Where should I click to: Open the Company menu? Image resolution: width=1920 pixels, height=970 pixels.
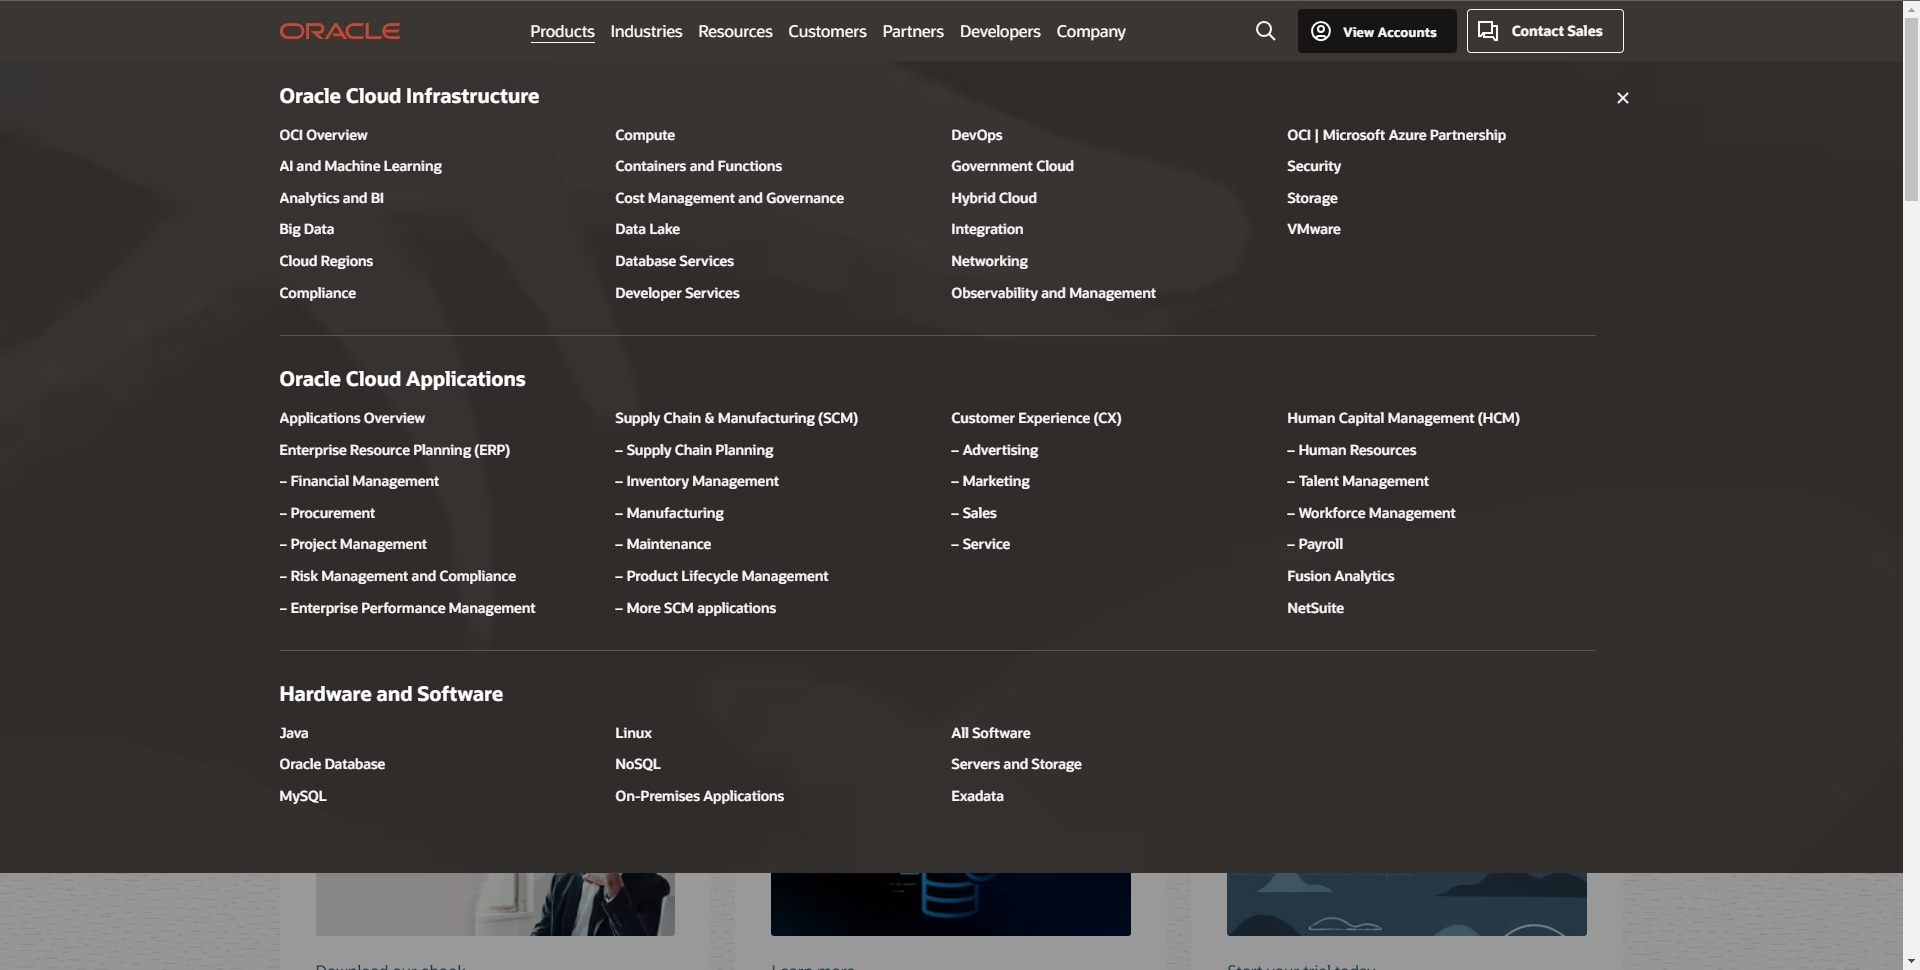(1090, 32)
